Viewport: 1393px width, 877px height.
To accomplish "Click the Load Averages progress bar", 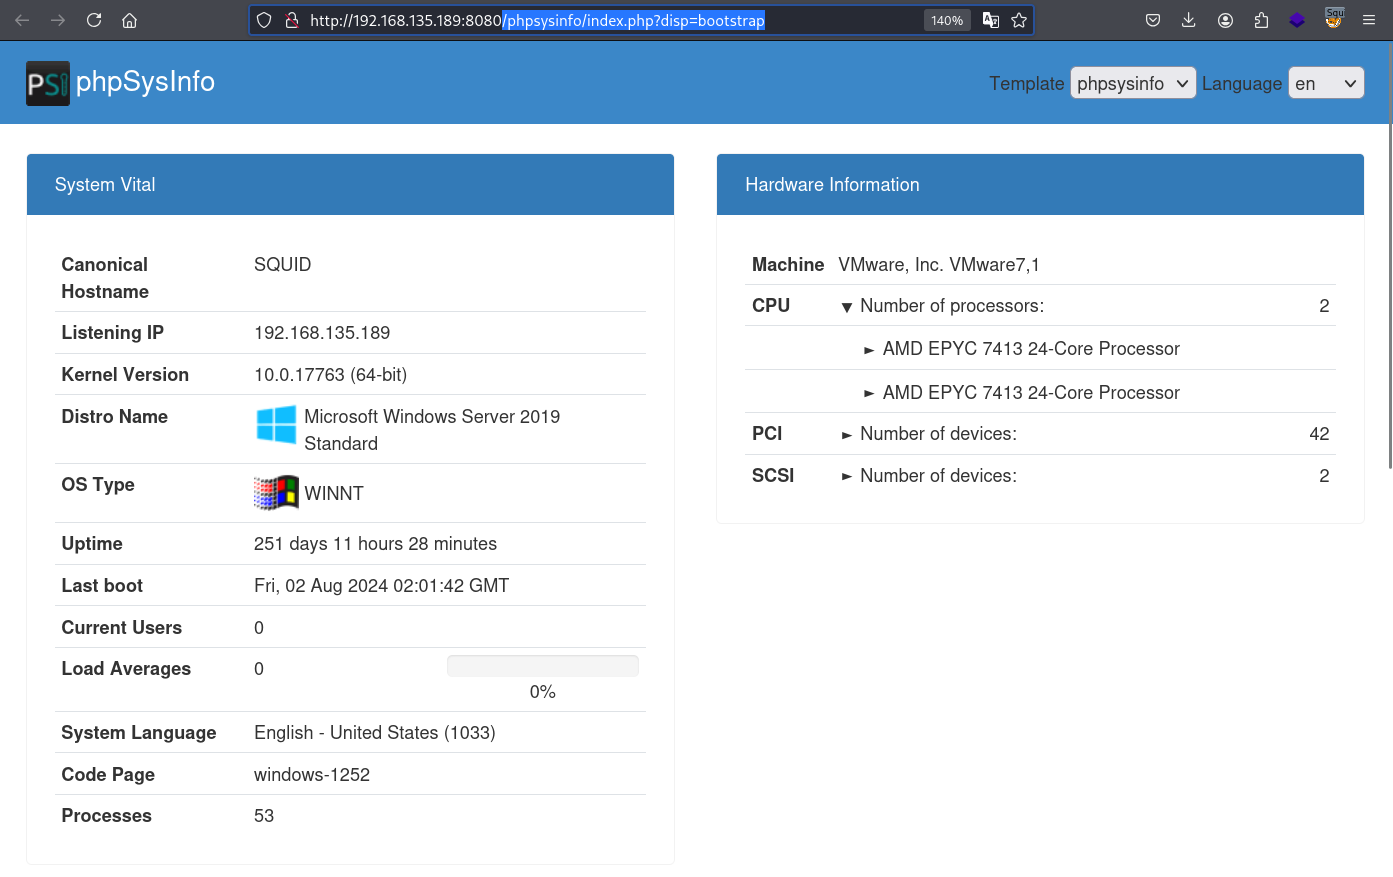I will 543,666.
